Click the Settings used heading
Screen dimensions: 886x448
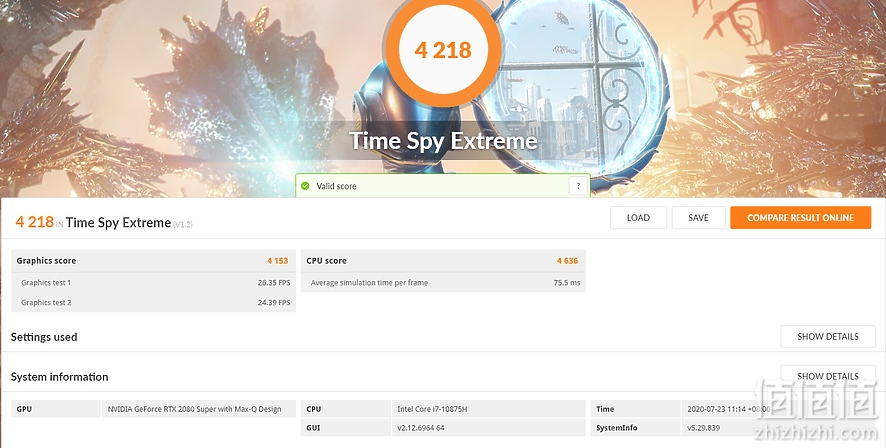click(x=44, y=337)
